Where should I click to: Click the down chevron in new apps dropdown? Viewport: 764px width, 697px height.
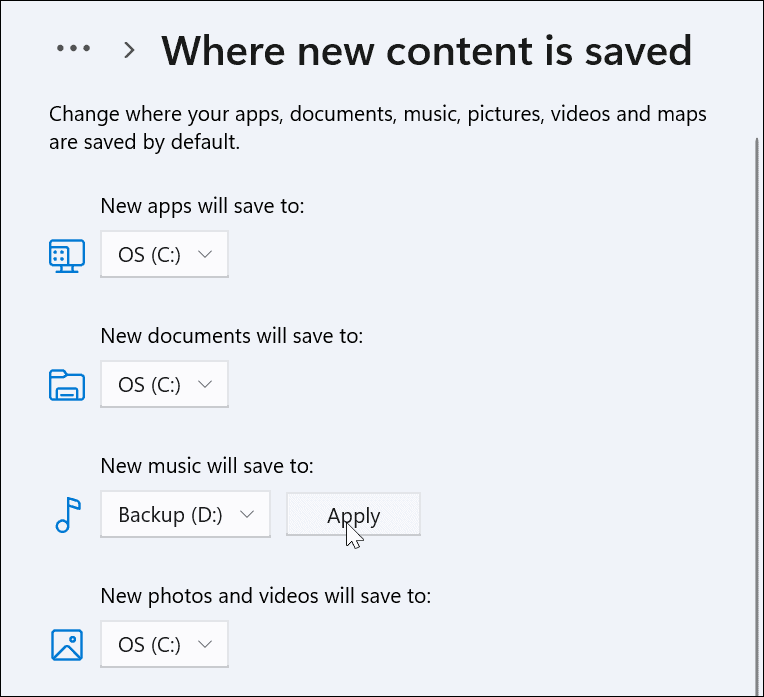point(206,254)
